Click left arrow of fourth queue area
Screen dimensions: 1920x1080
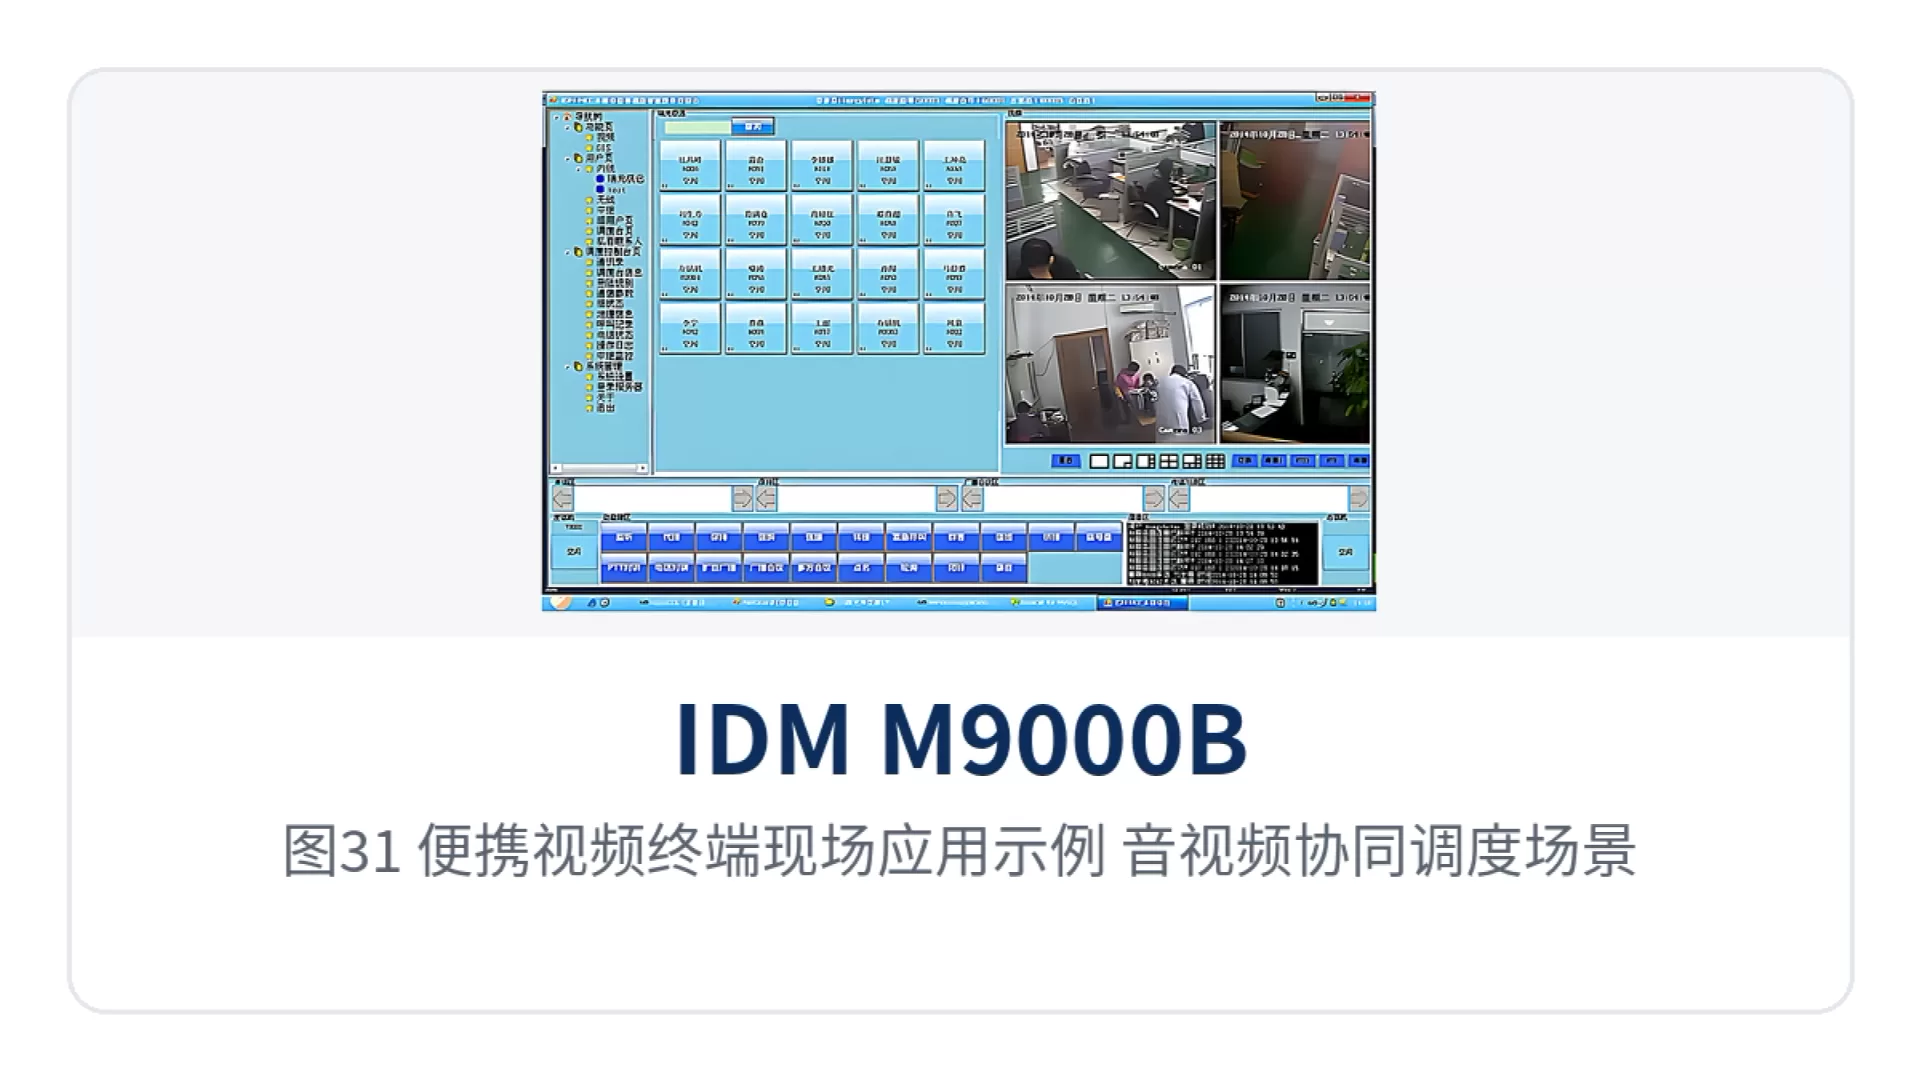[1179, 498]
